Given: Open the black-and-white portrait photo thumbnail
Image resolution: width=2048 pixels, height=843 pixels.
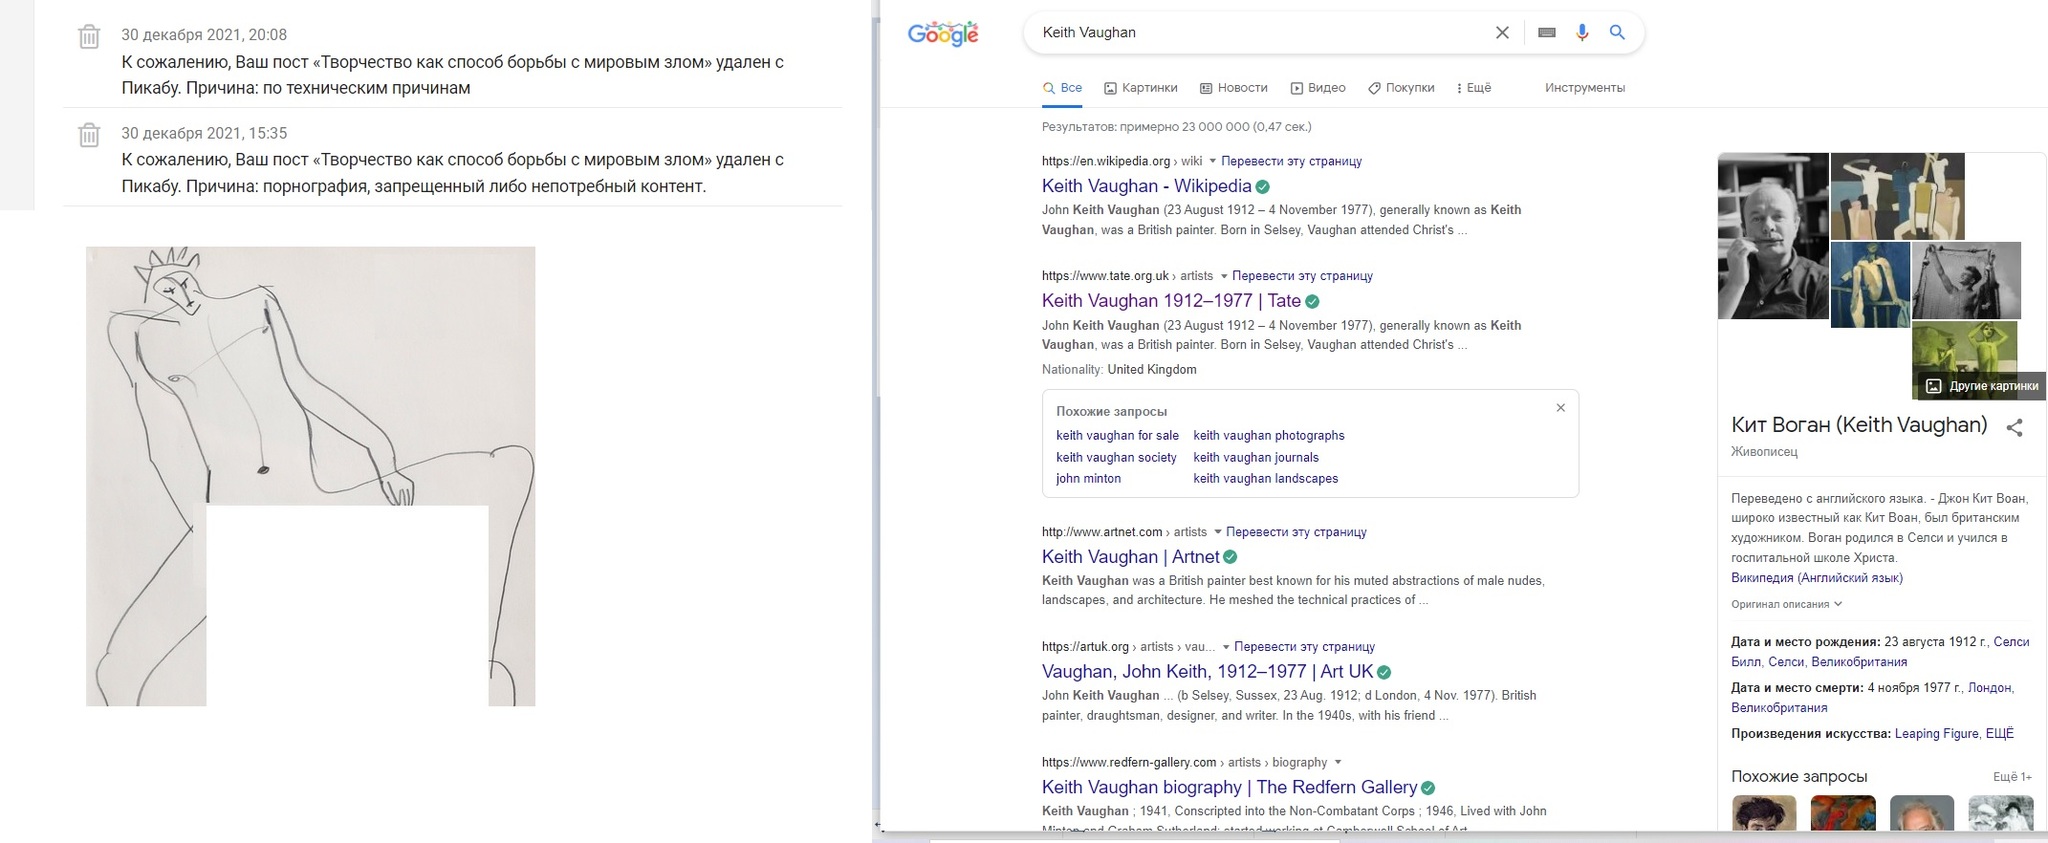Looking at the screenshot, I should pos(1773,236).
